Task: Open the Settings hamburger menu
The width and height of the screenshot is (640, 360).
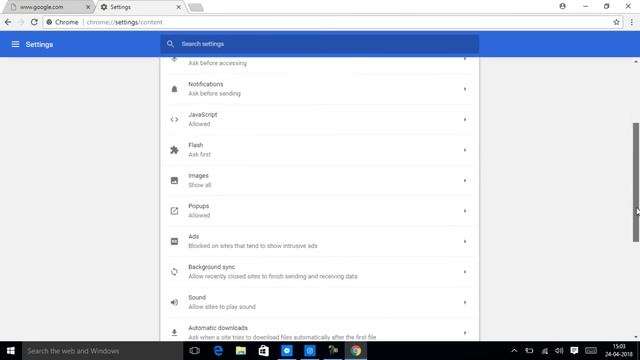Action: tap(15, 44)
